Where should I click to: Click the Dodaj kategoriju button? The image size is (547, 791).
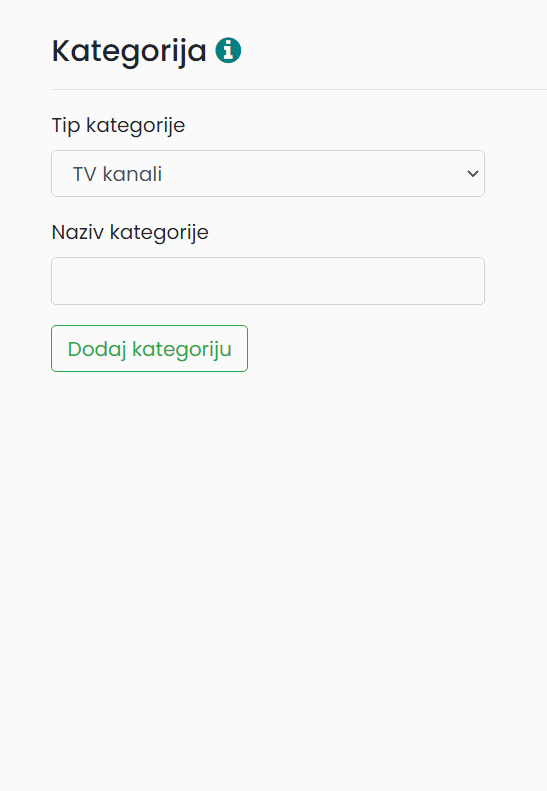(149, 349)
